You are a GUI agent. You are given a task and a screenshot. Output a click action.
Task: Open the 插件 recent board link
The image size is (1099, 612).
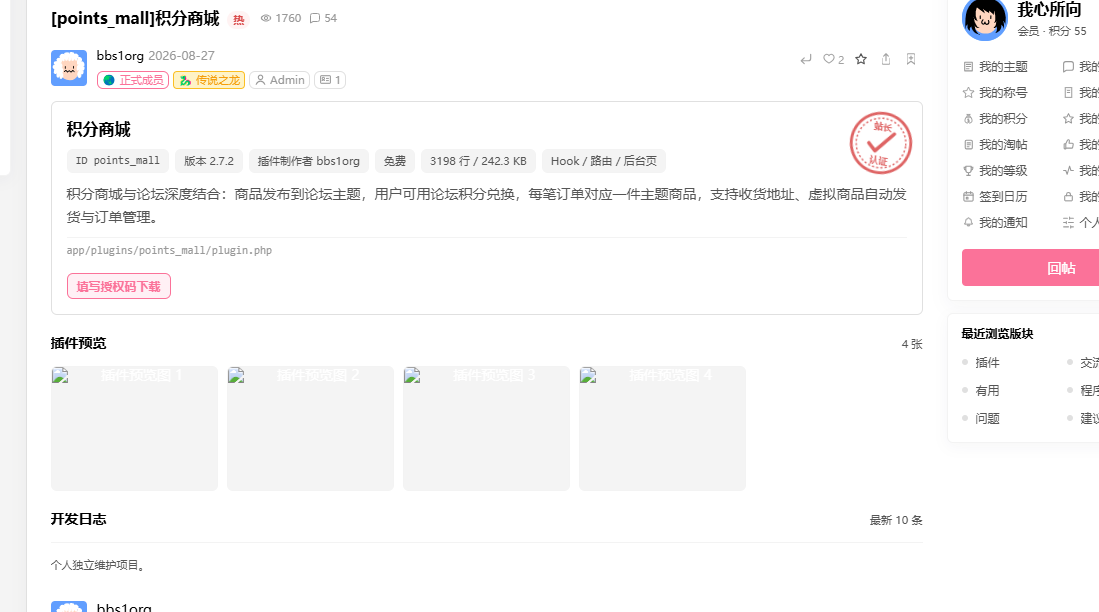coord(987,362)
